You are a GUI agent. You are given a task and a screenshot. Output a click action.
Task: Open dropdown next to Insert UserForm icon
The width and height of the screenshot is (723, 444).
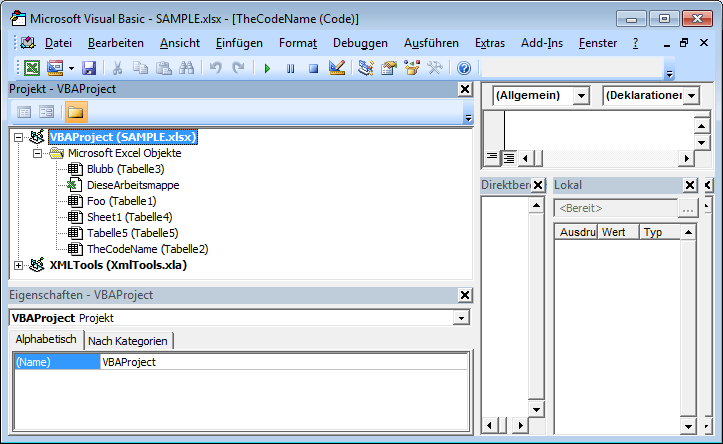pyautogui.click(x=71, y=69)
